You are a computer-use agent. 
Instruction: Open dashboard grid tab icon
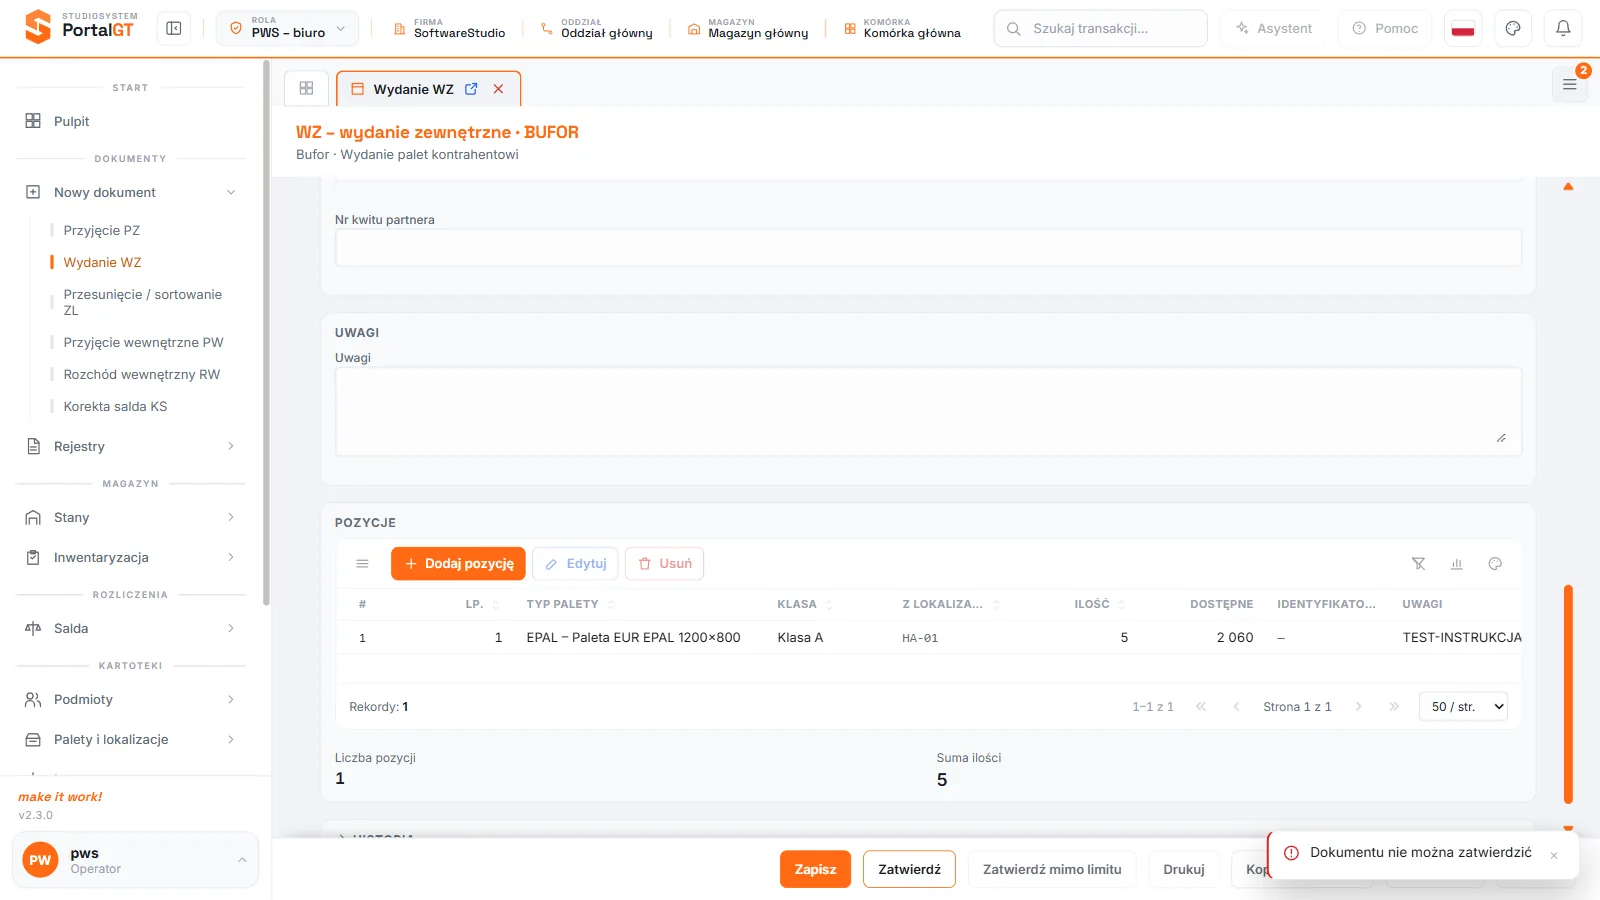click(306, 88)
